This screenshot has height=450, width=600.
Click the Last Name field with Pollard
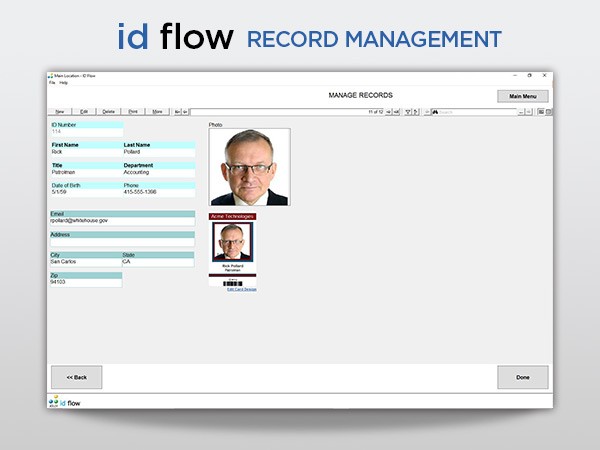point(159,152)
